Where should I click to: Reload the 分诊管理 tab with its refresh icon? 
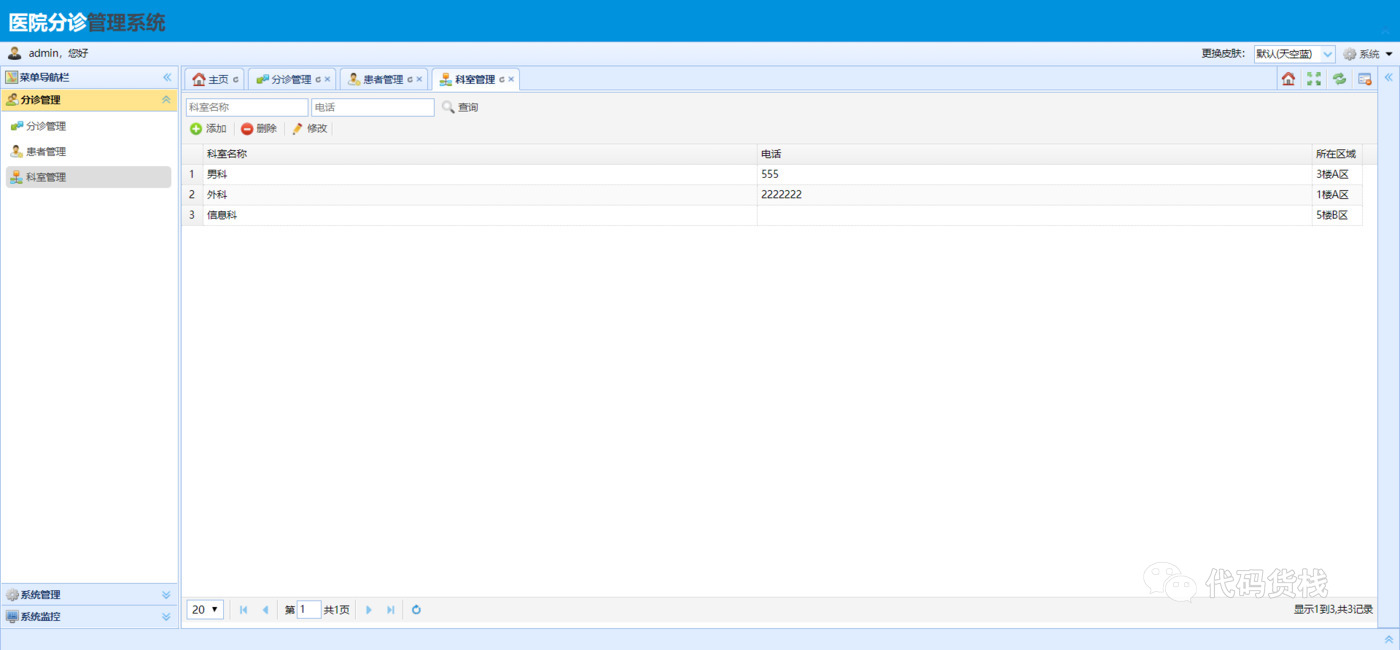pos(318,79)
